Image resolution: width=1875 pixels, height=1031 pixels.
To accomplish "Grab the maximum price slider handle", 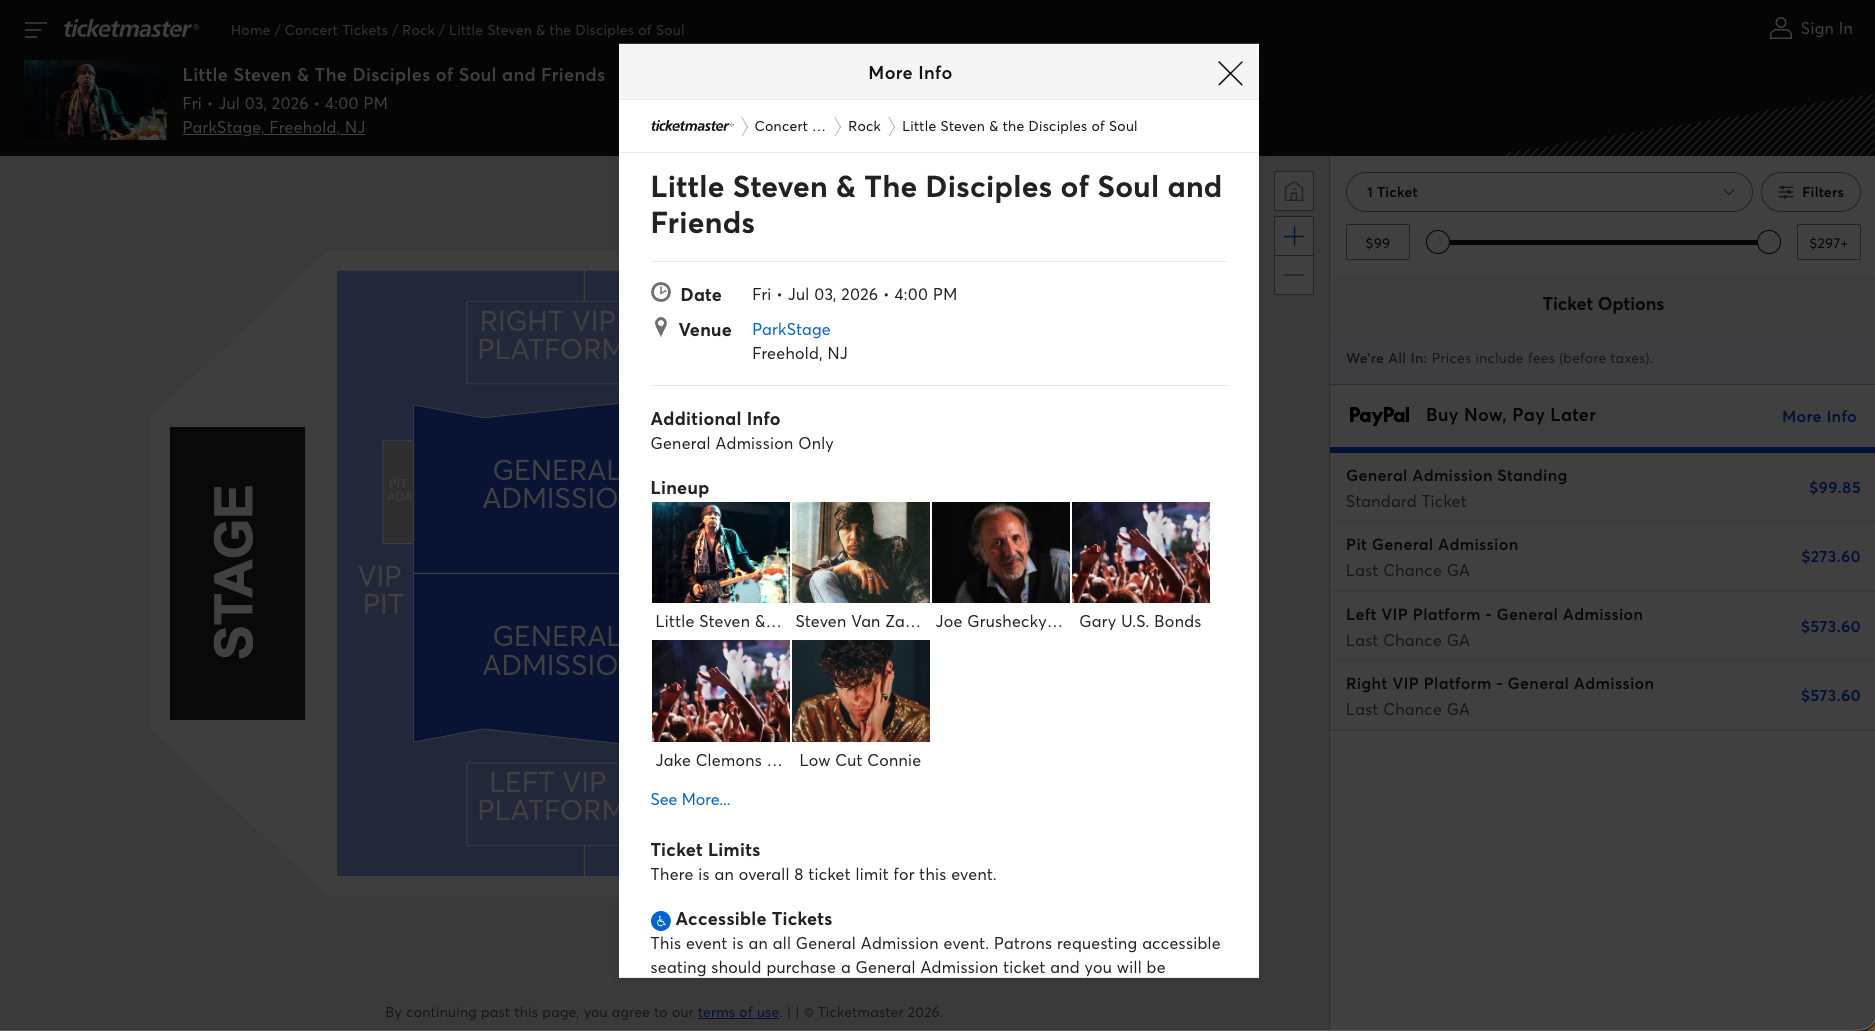I will point(1768,242).
